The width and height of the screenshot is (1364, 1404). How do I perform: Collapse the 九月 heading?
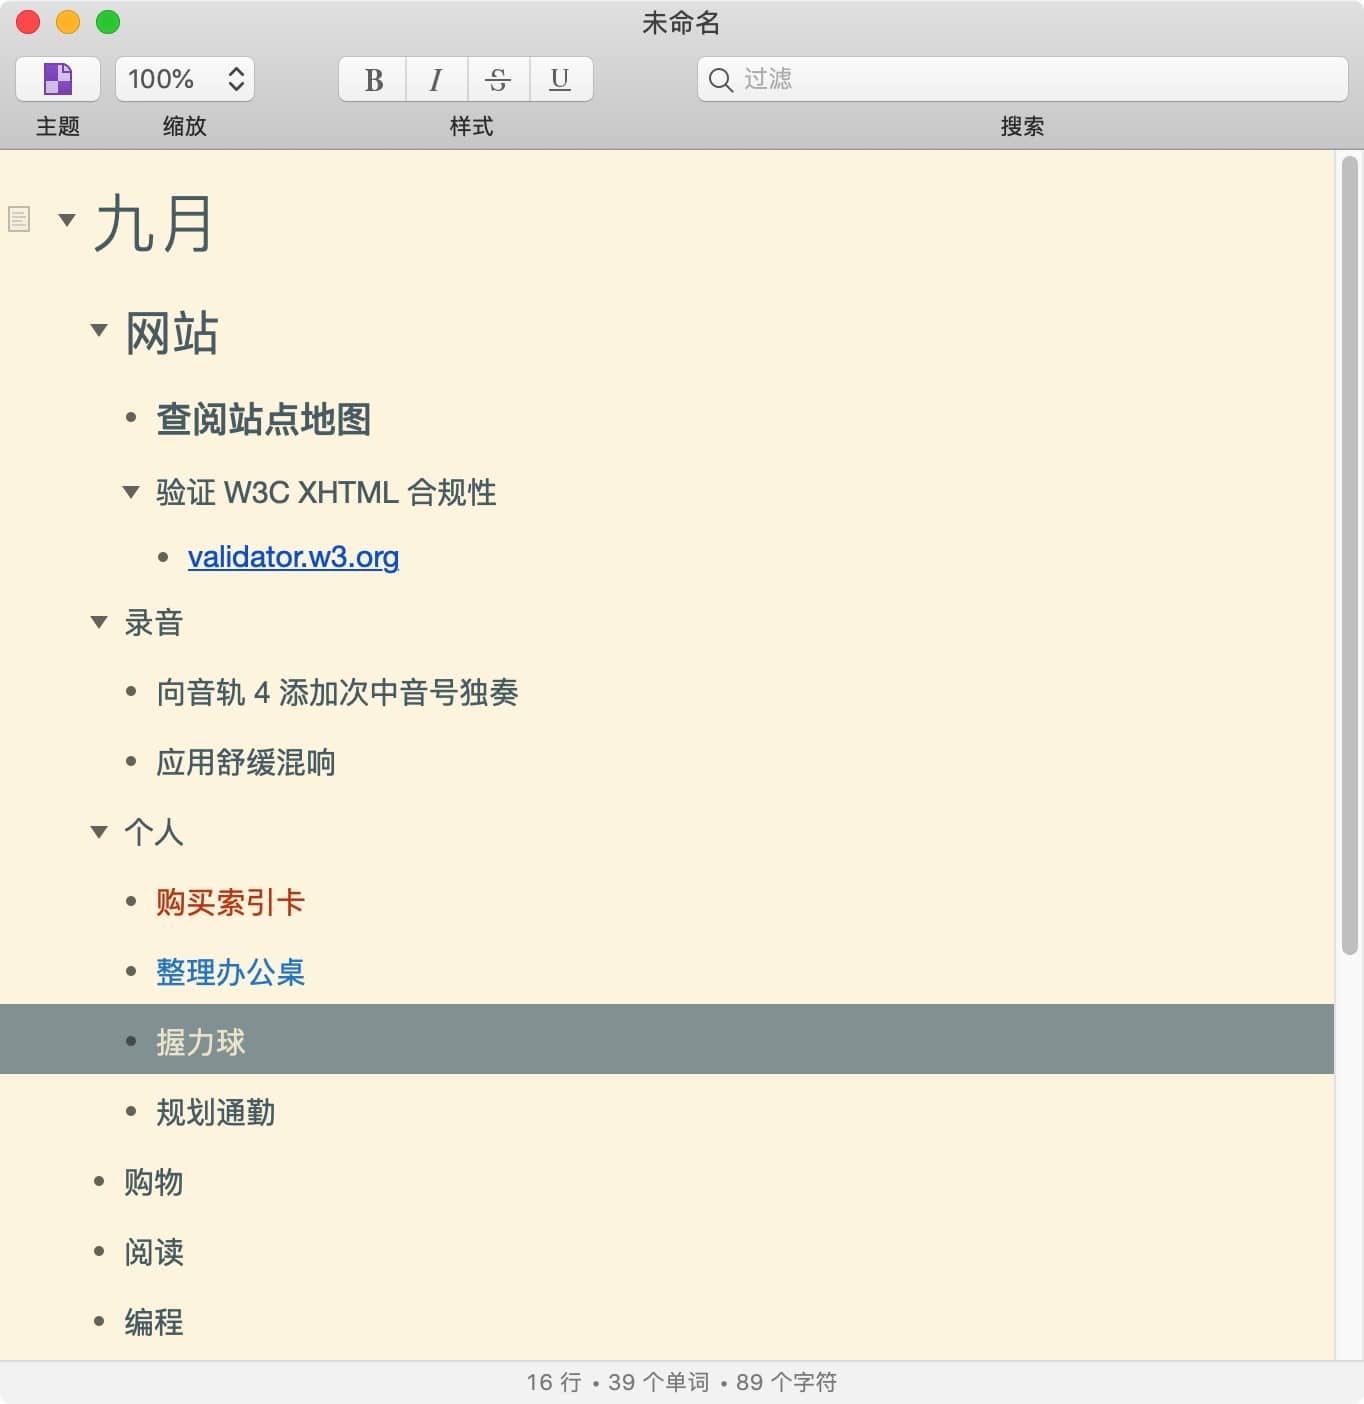tap(67, 219)
